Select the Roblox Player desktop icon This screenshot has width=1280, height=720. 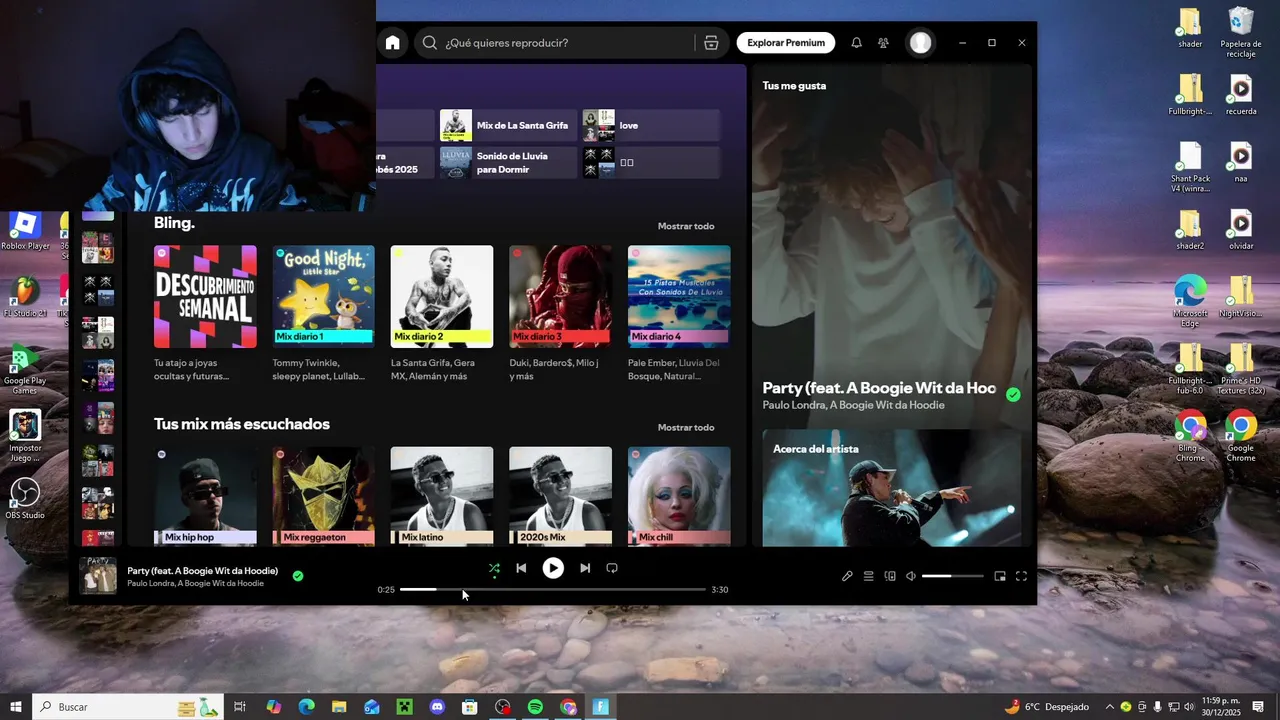click(x=25, y=230)
